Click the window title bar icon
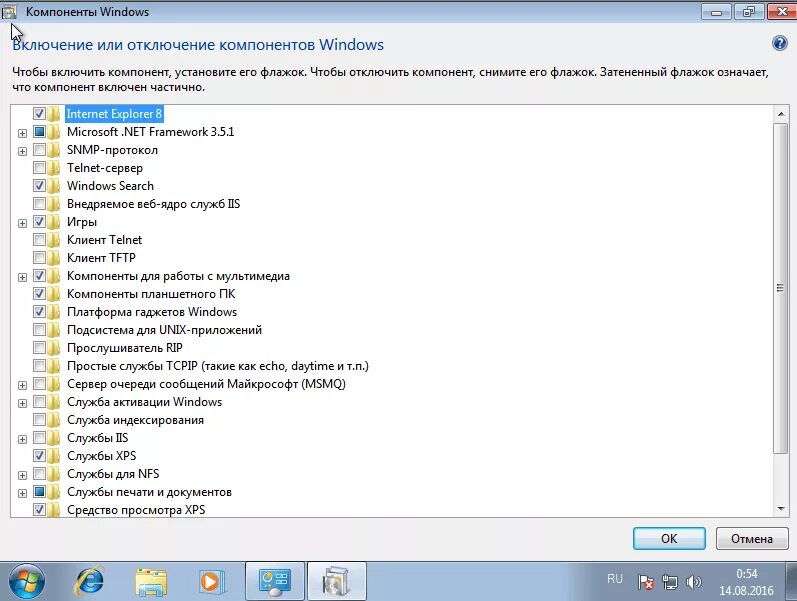 point(10,12)
